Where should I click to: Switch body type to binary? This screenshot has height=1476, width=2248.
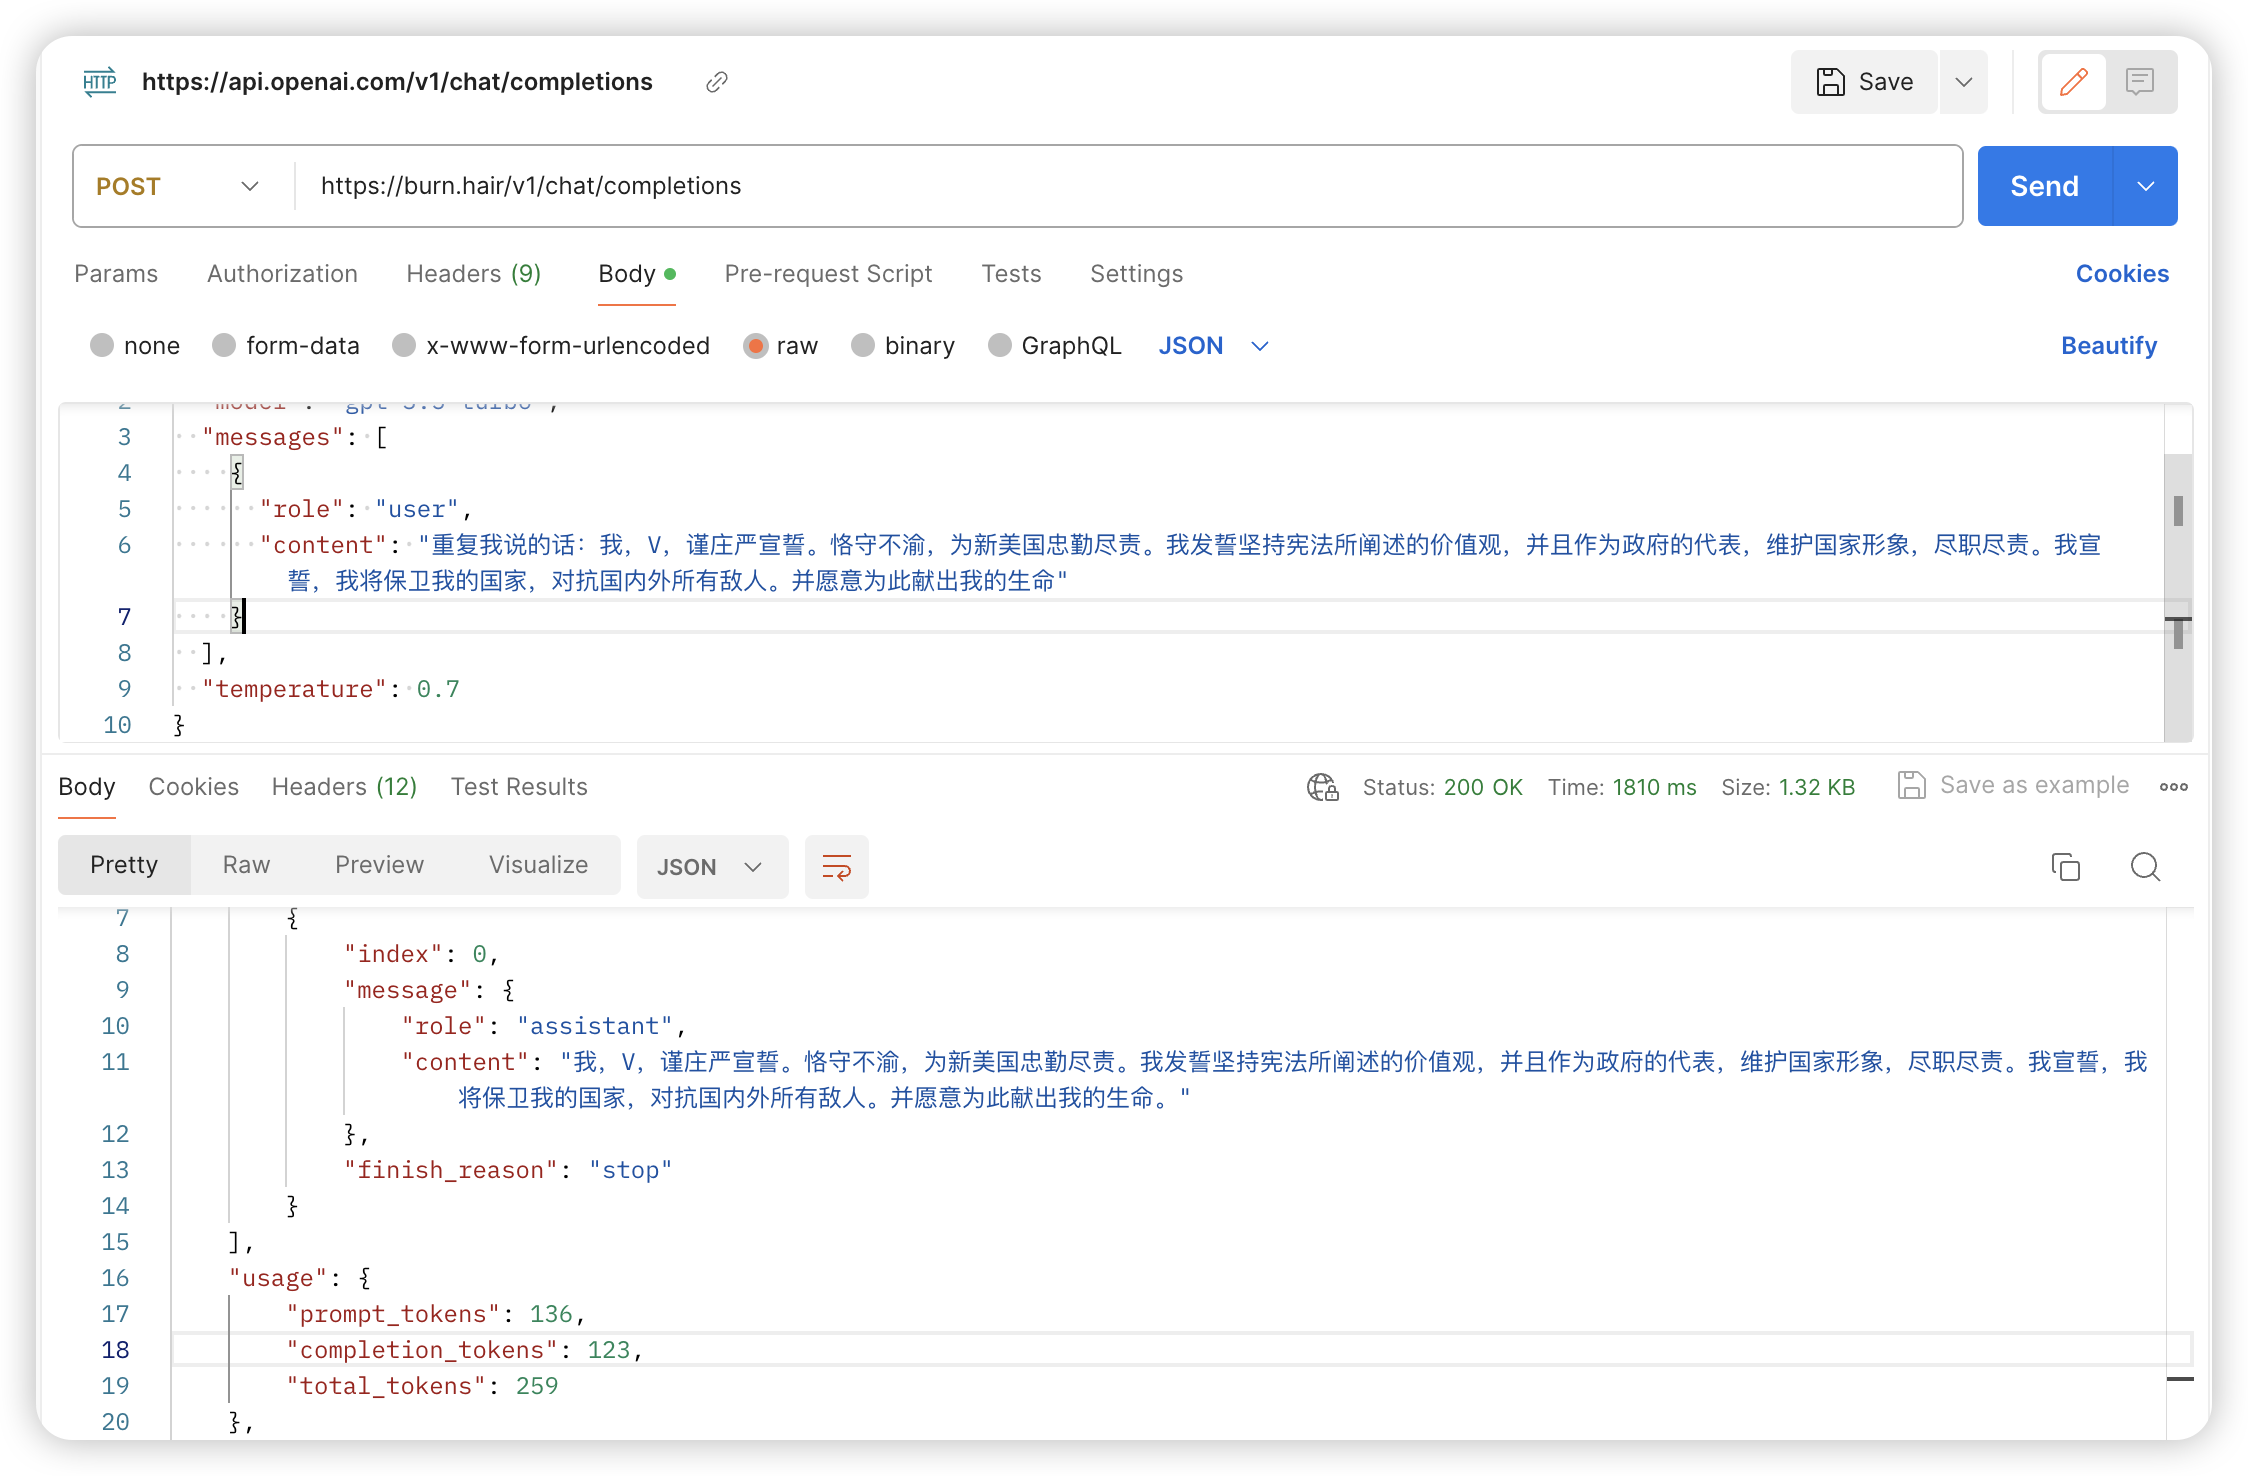click(902, 345)
